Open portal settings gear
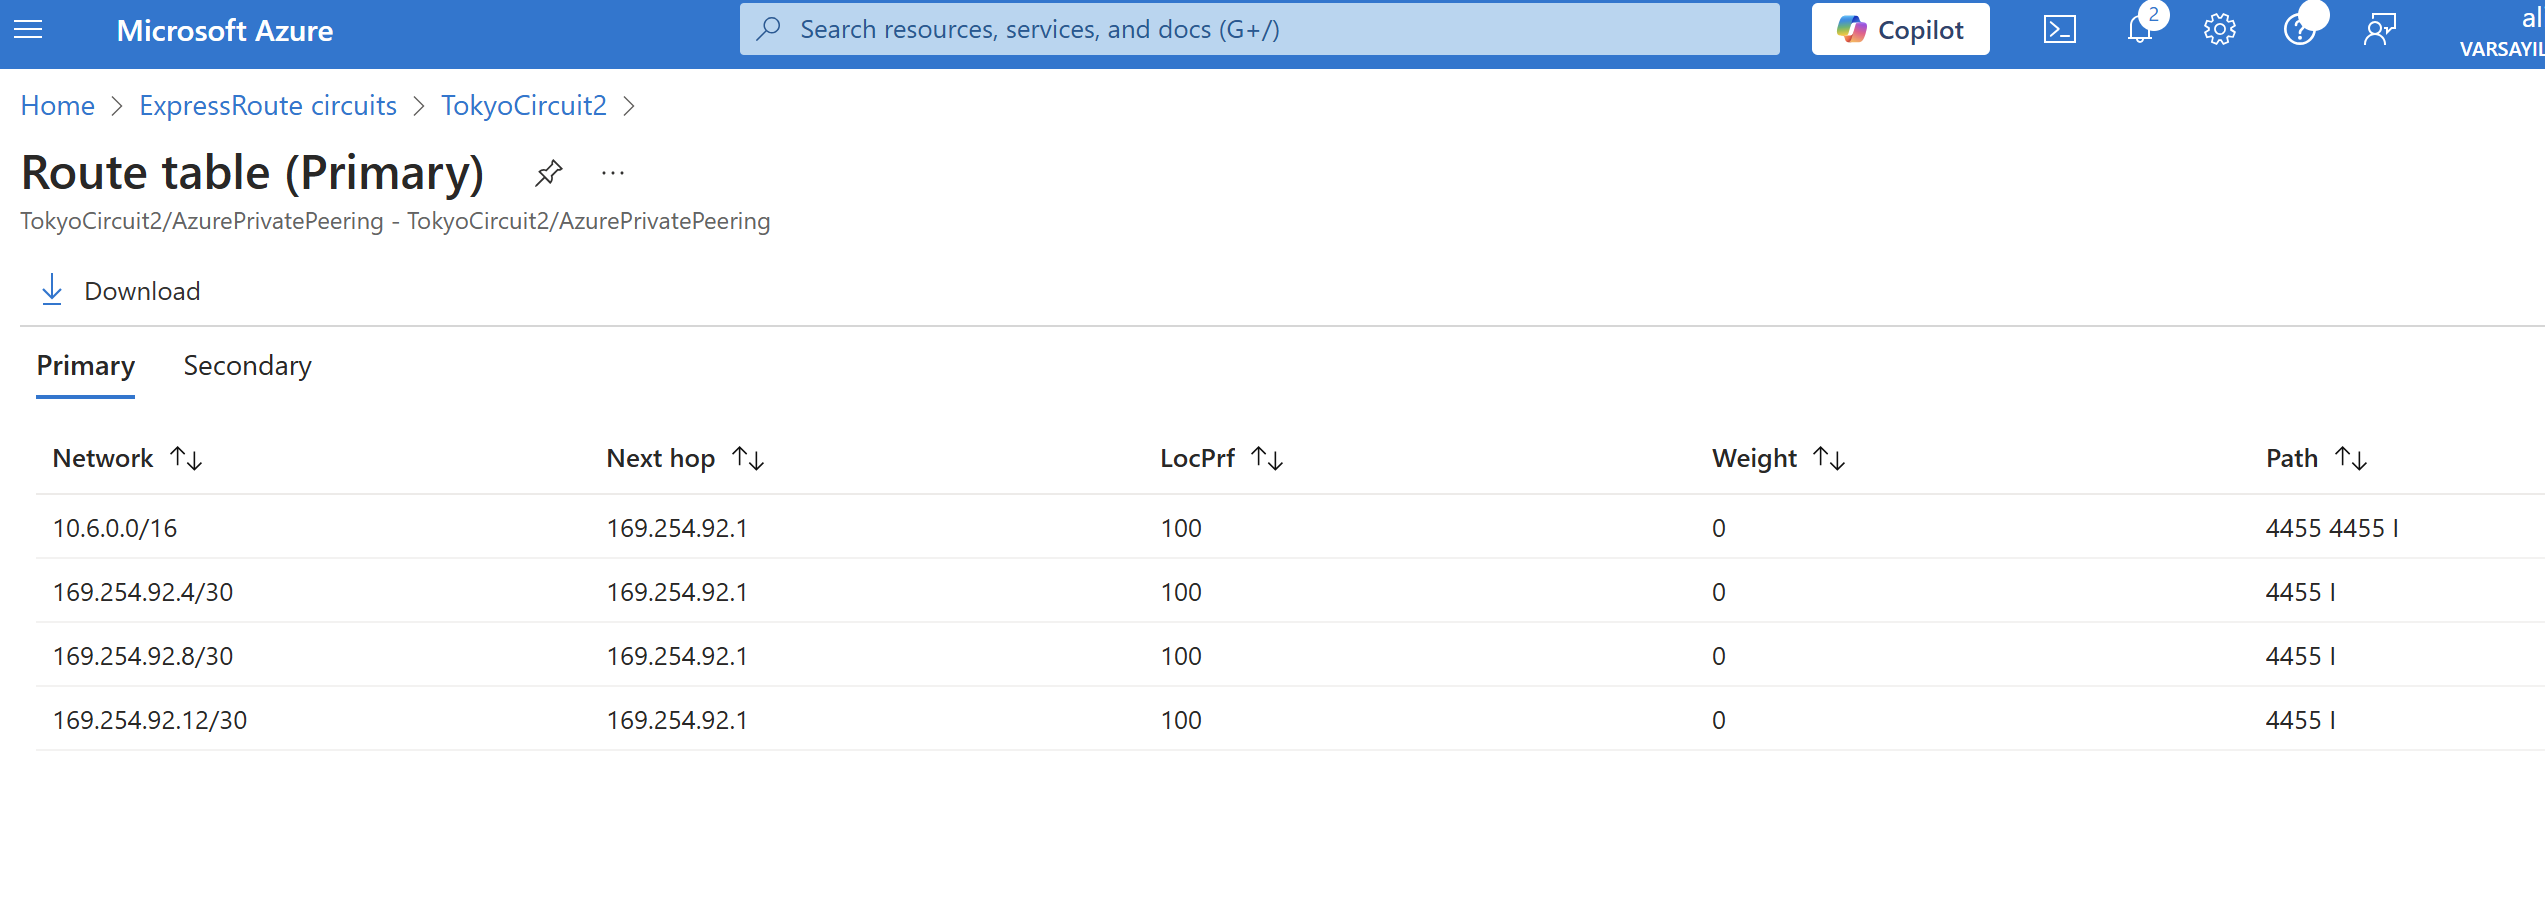Image resolution: width=2545 pixels, height=914 pixels. pos(2219,29)
